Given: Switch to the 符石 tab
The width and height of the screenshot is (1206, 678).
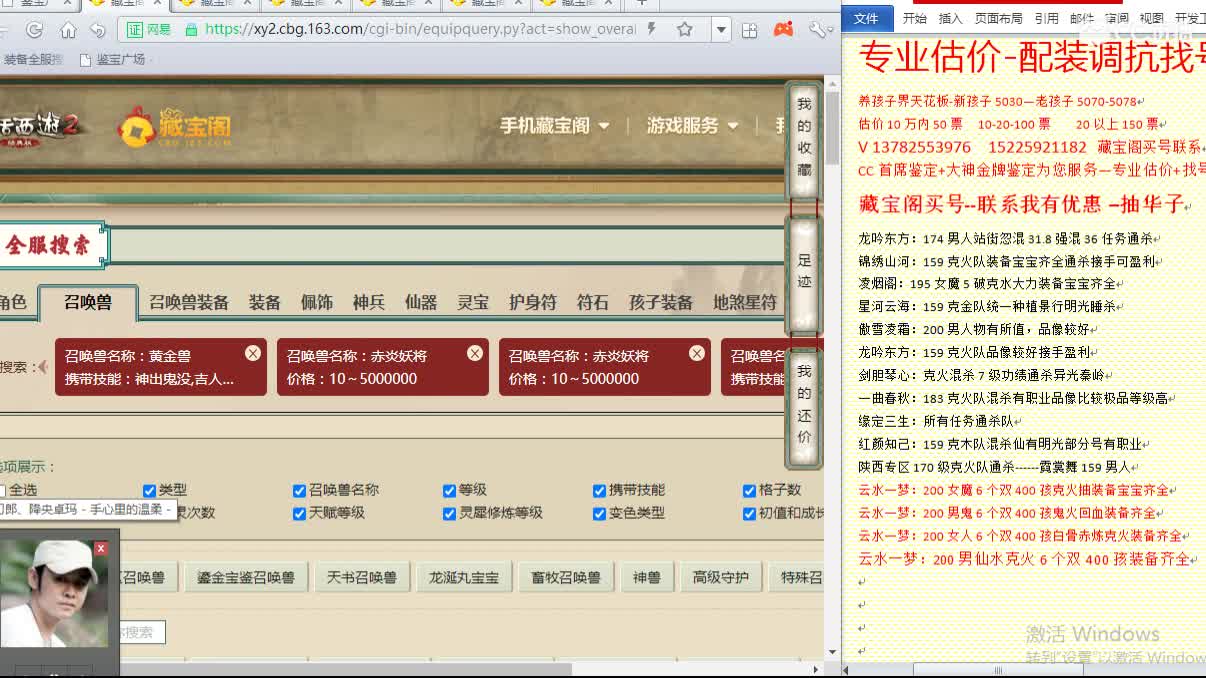Looking at the screenshot, I should click(593, 302).
